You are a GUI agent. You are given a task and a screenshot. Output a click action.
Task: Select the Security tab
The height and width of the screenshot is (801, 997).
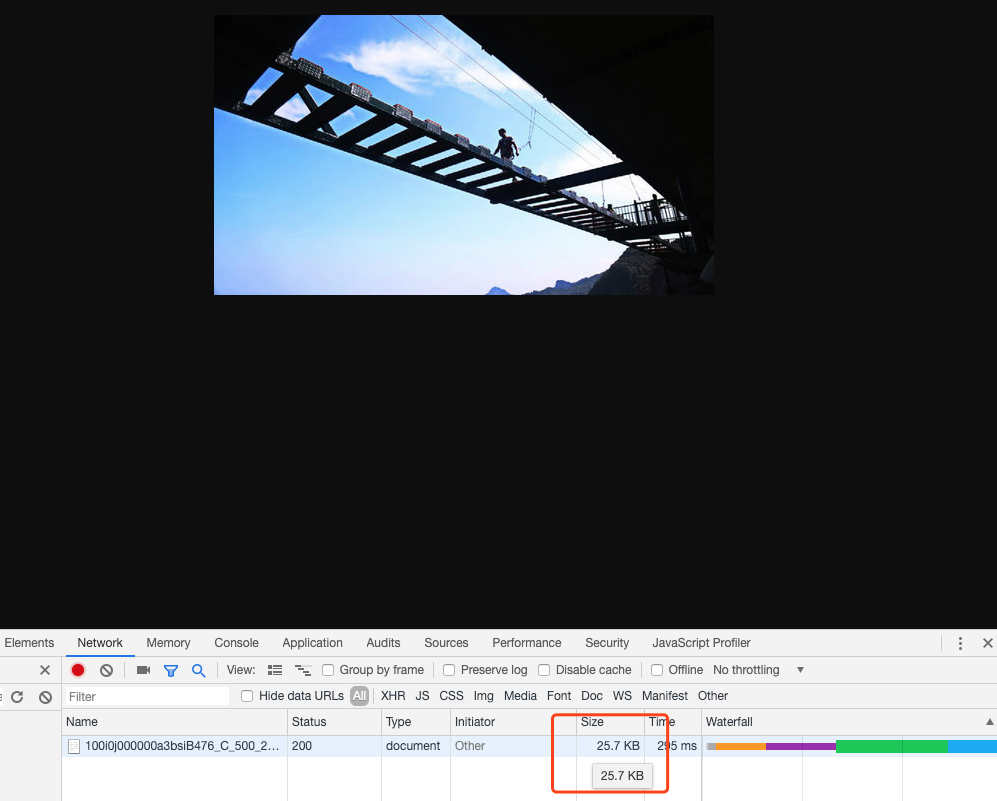pos(607,643)
